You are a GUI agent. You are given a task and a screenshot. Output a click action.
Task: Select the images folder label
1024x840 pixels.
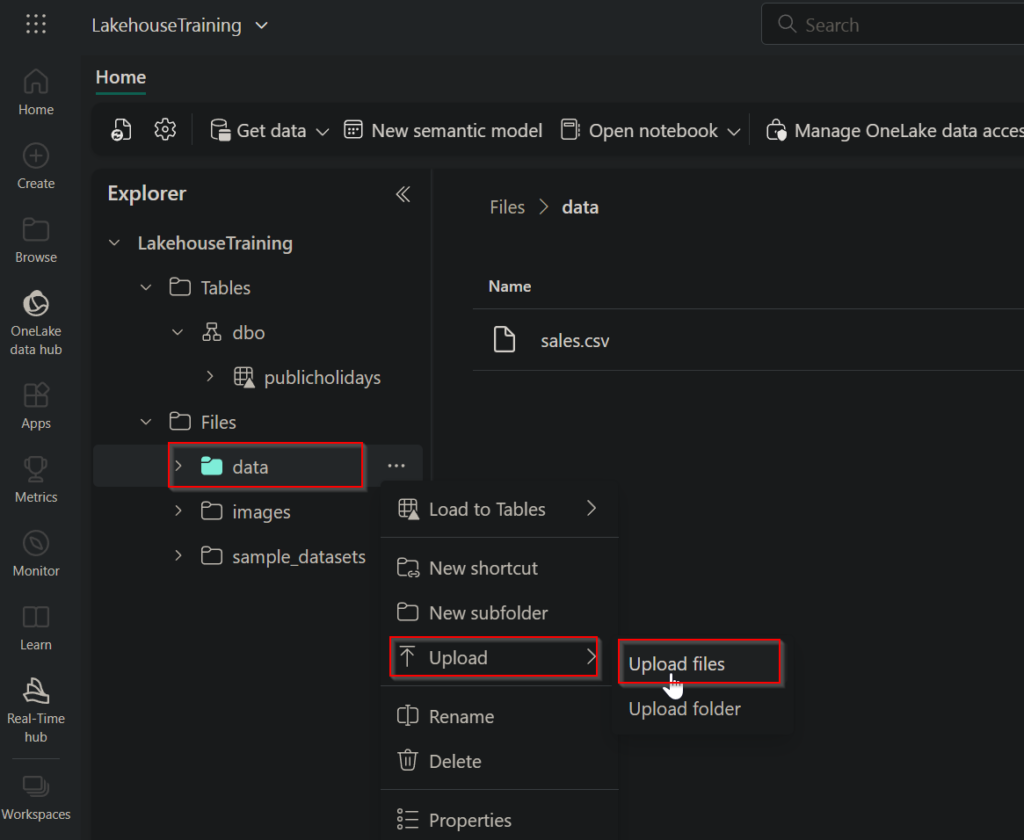pos(261,511)
